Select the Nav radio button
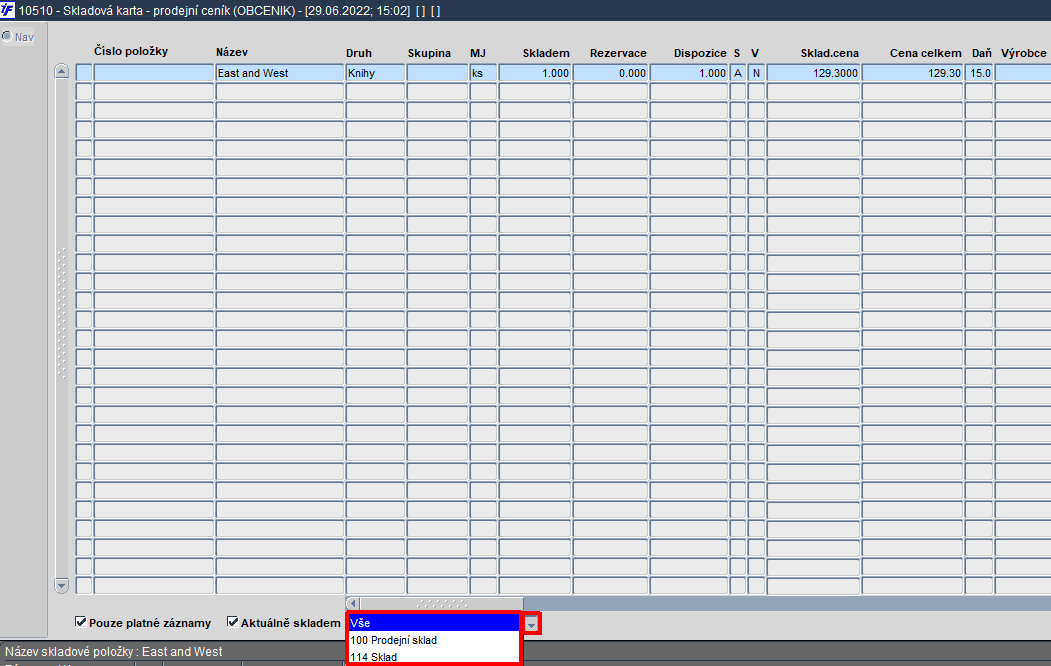This screenshot has width=1051, height=666. 7,36
